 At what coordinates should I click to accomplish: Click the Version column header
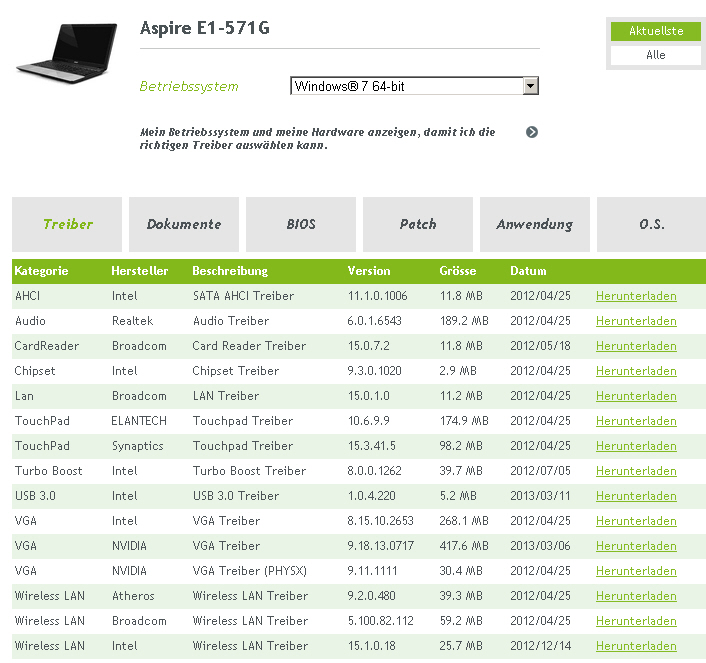pyautogui.click(x=369, y=271)
